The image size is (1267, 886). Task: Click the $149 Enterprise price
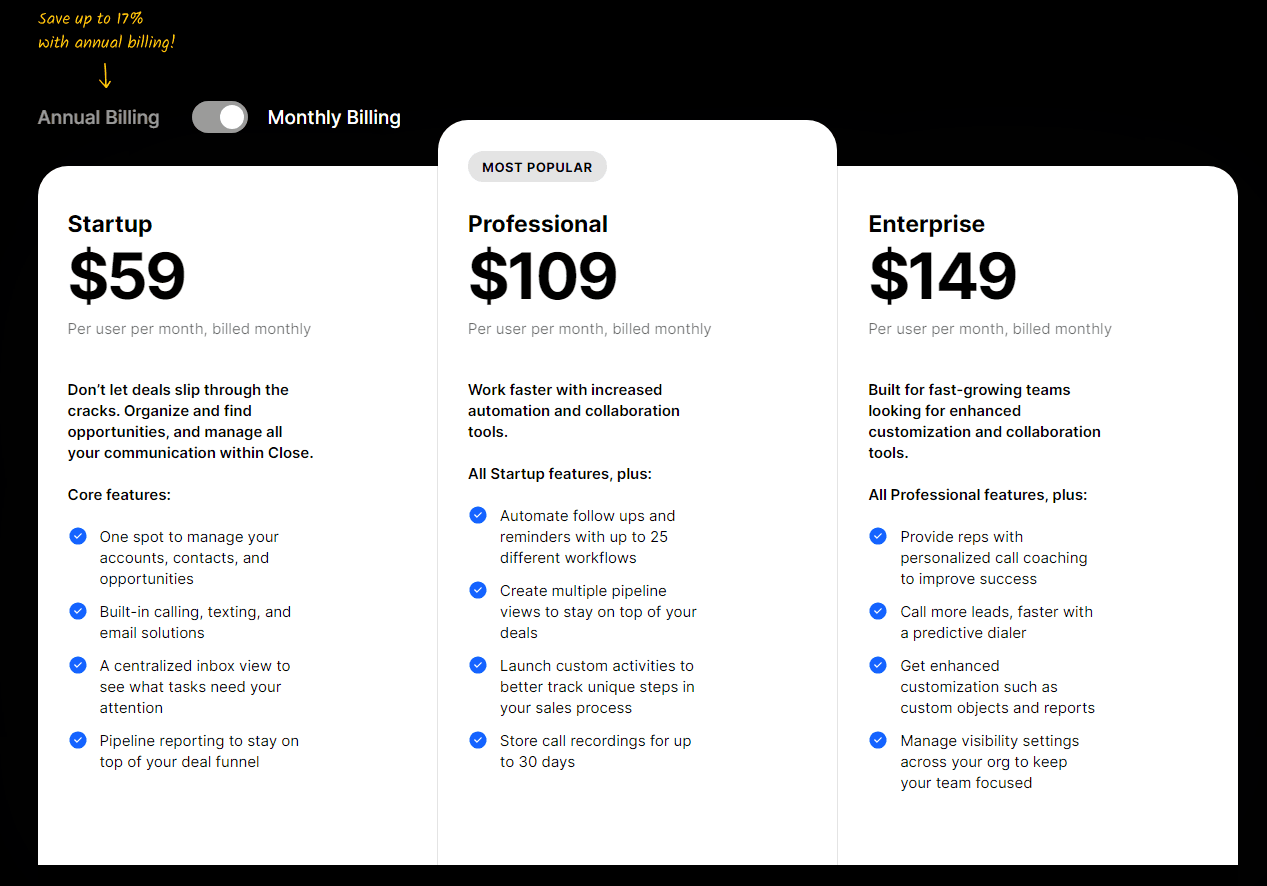click(x=942, y=277)
